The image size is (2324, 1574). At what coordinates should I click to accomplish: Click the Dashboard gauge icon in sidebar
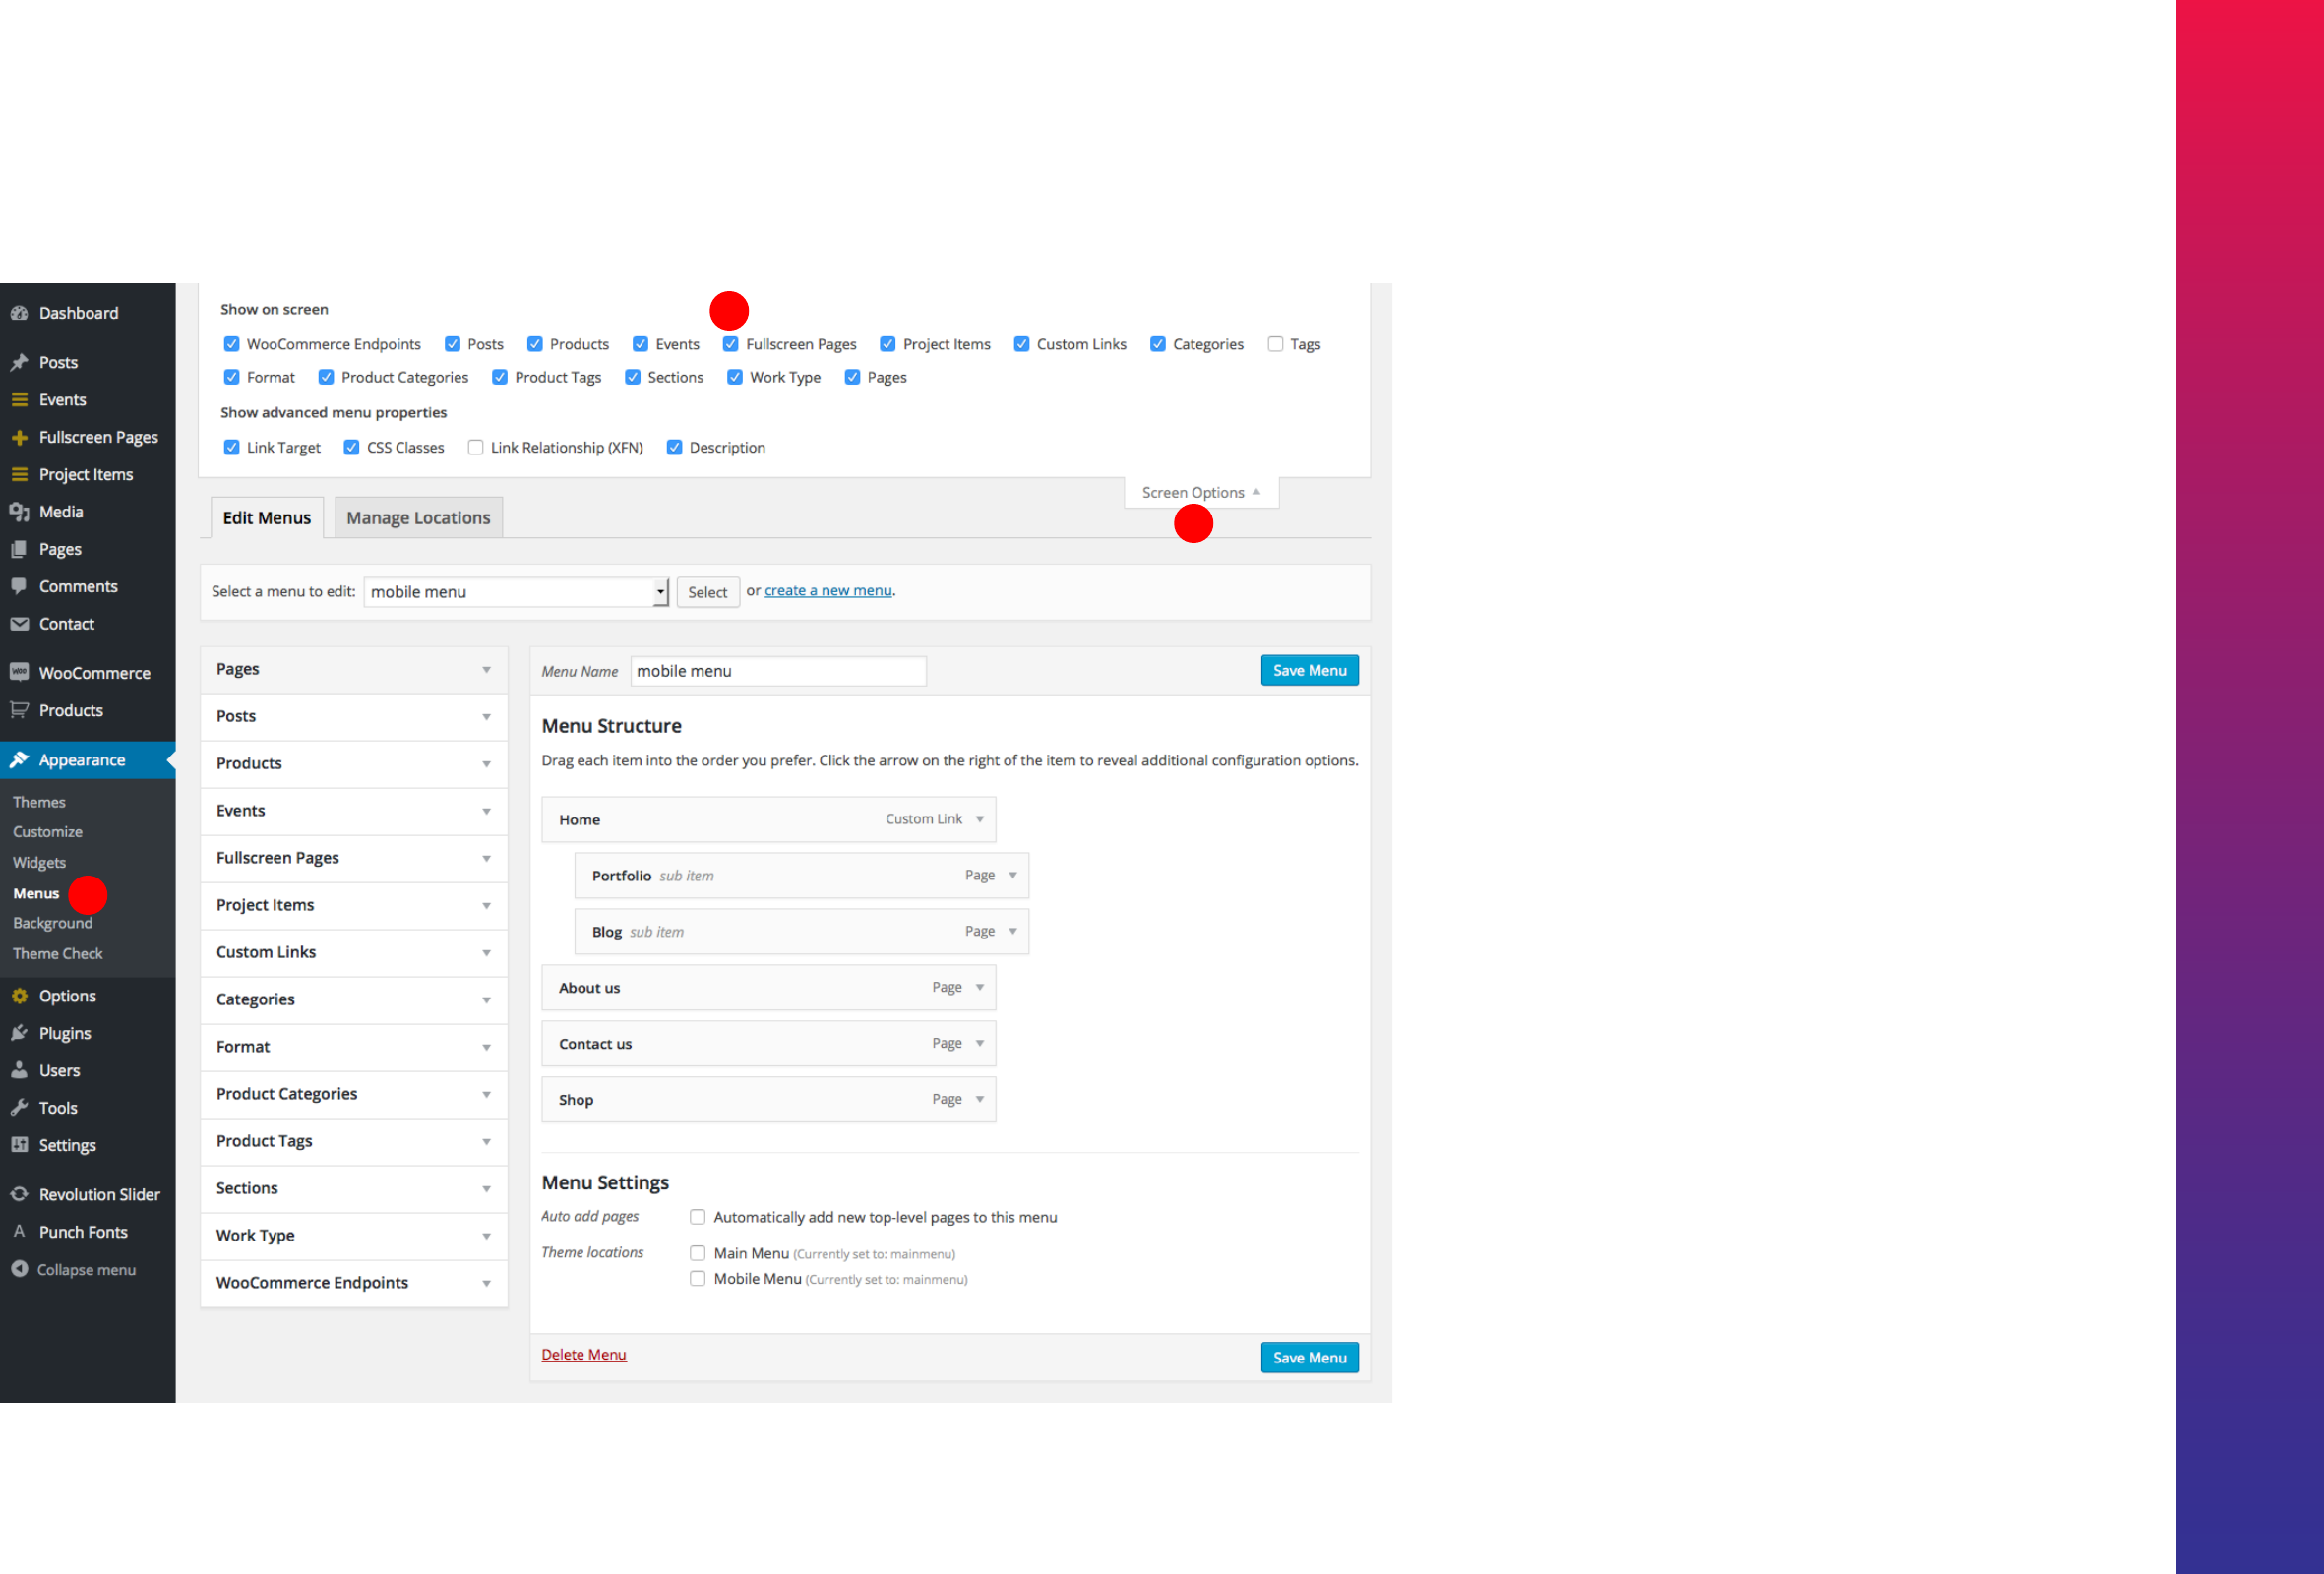point(19,313)
